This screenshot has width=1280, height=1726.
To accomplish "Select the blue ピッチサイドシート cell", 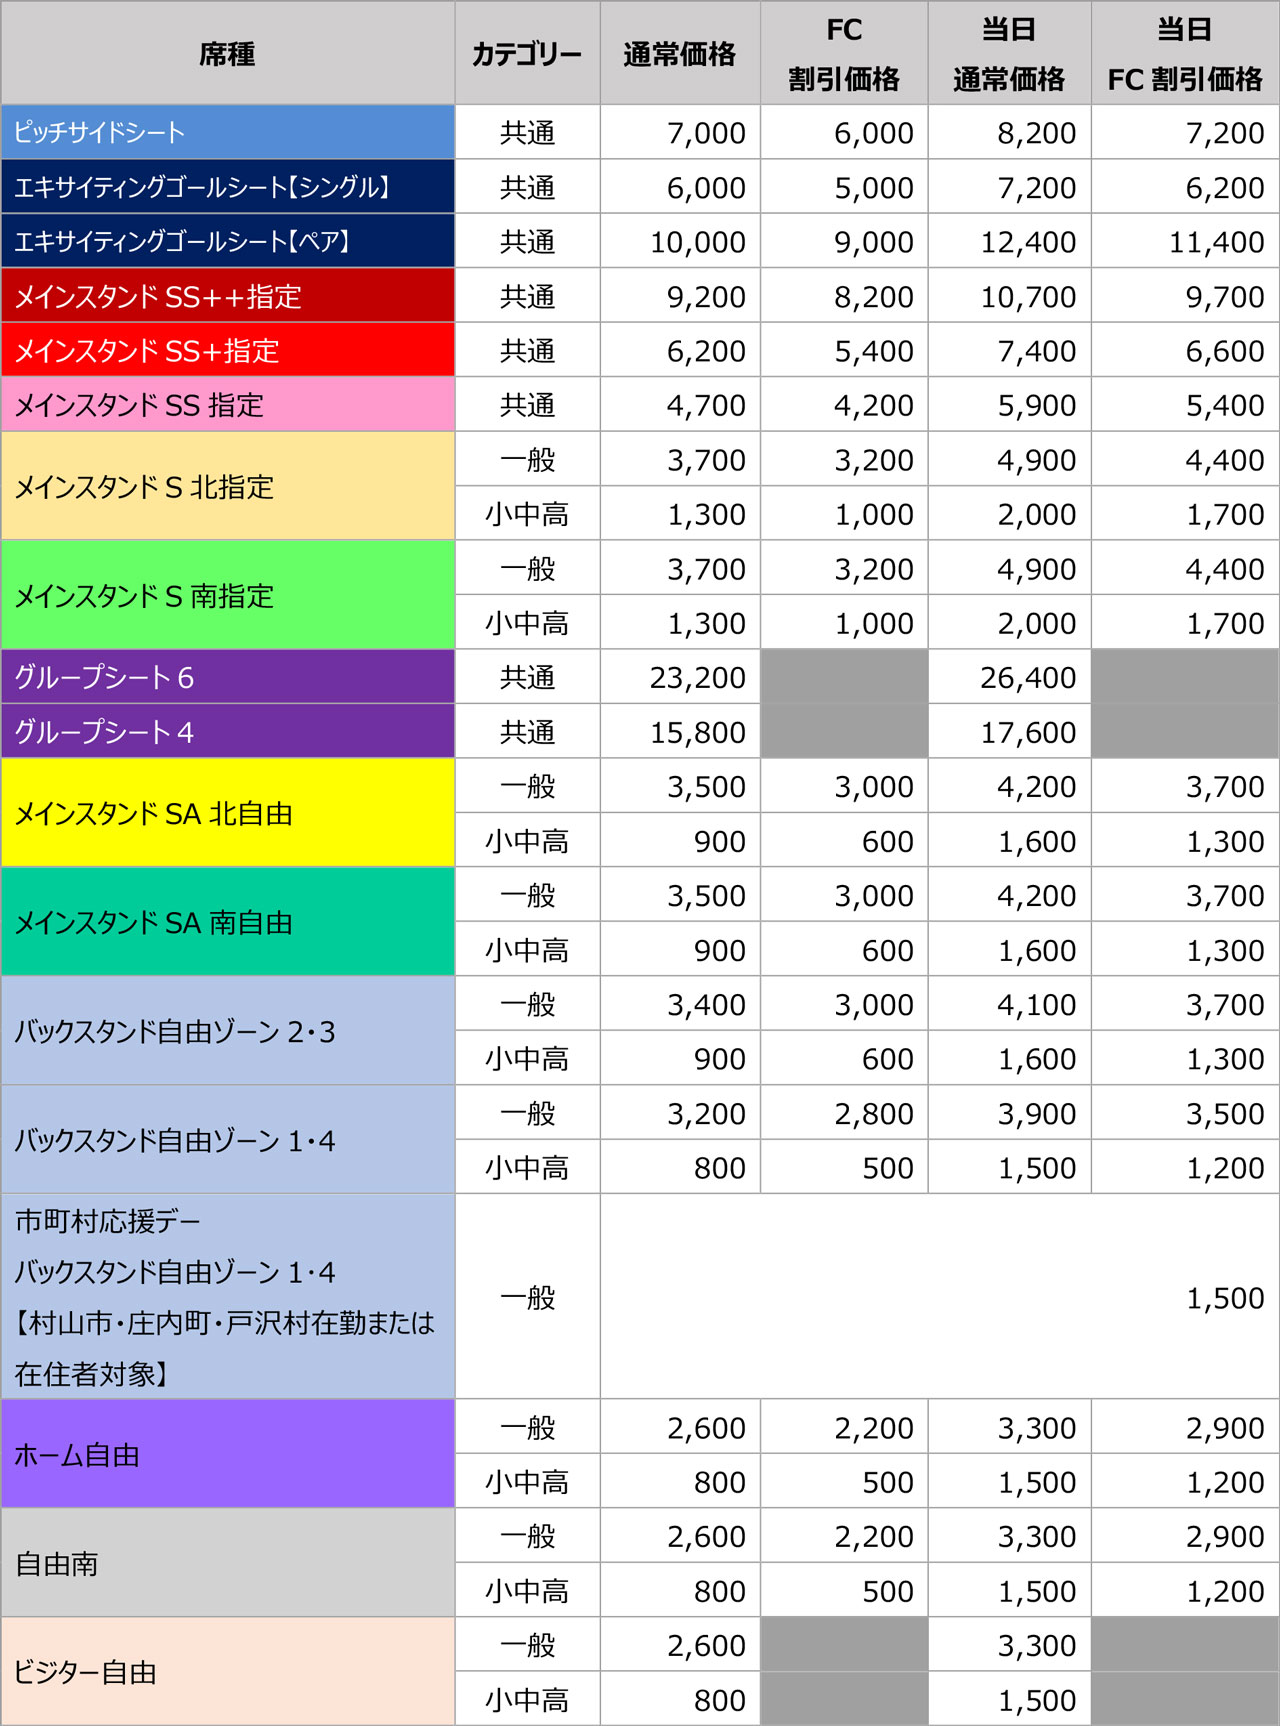I will 227,132.
